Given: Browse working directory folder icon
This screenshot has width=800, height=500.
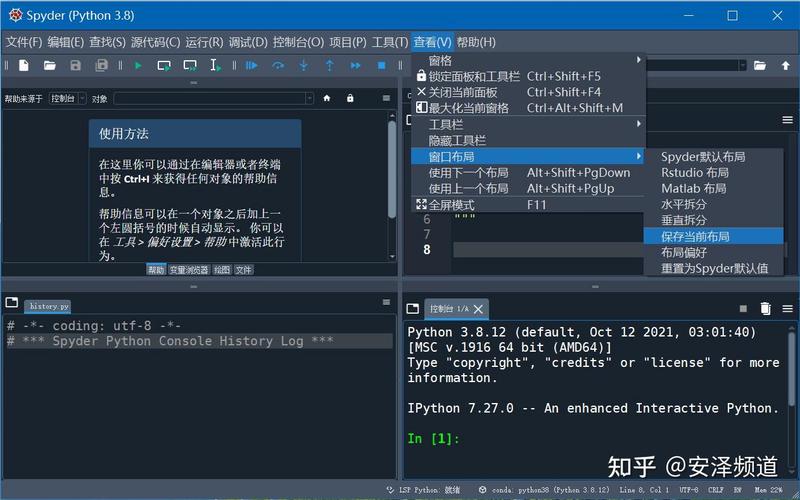Looking at the screenshot, I should click(760, 65).
